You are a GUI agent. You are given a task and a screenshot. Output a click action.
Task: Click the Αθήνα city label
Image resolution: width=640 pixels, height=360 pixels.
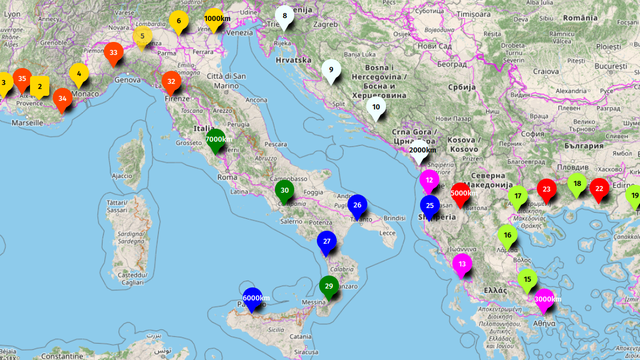coord(544,323)
